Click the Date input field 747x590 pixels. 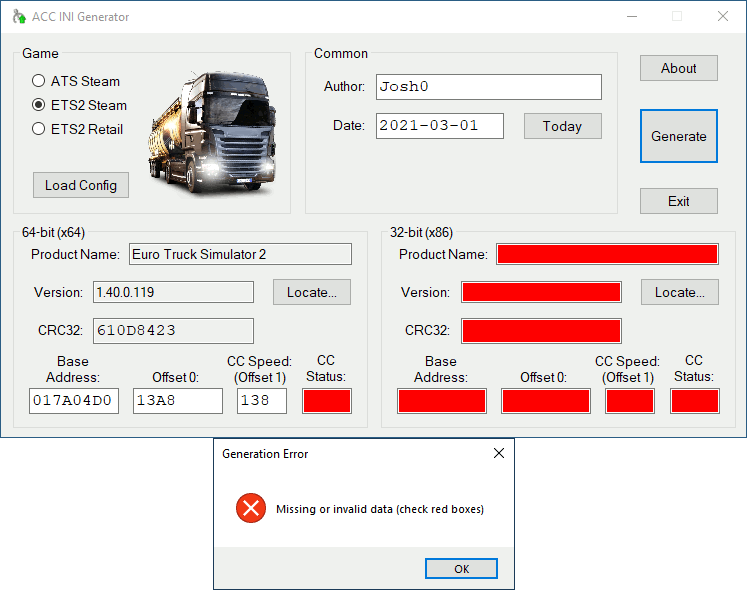[x=440, y=126]
